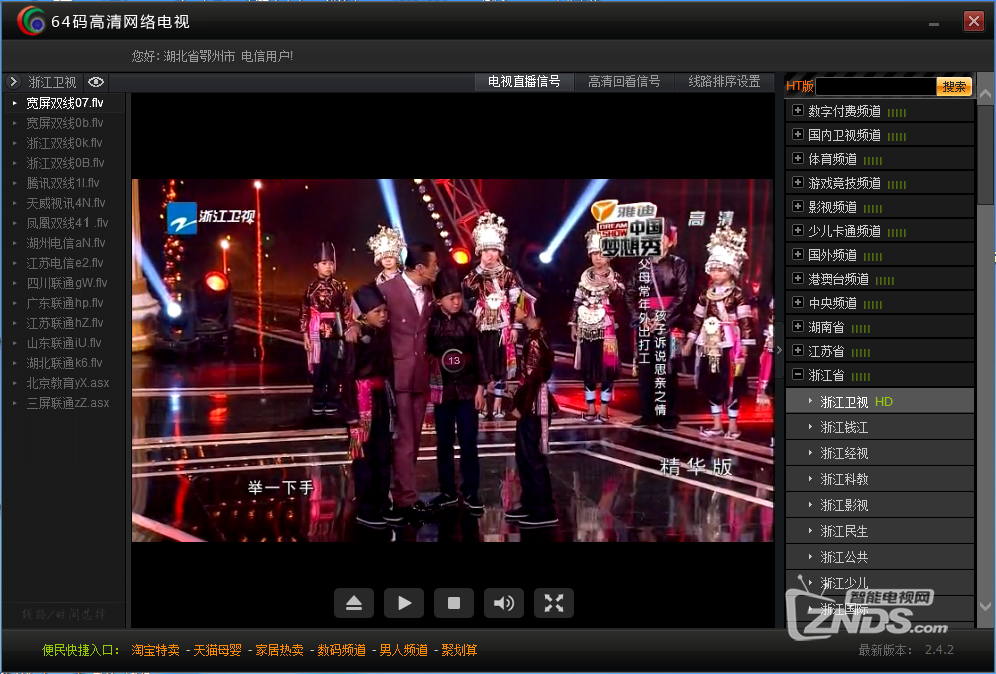Collapse the 浙江省 category

798,375
